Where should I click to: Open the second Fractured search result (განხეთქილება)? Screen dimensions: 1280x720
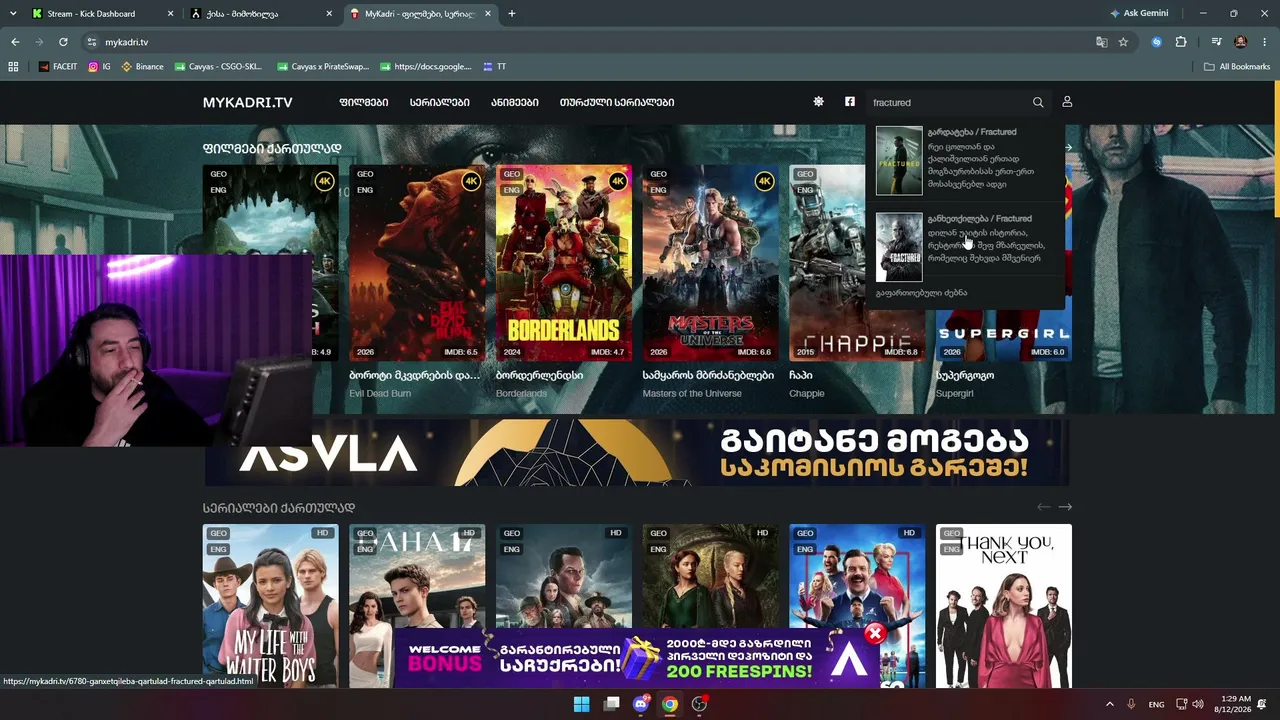click(964, 247)
